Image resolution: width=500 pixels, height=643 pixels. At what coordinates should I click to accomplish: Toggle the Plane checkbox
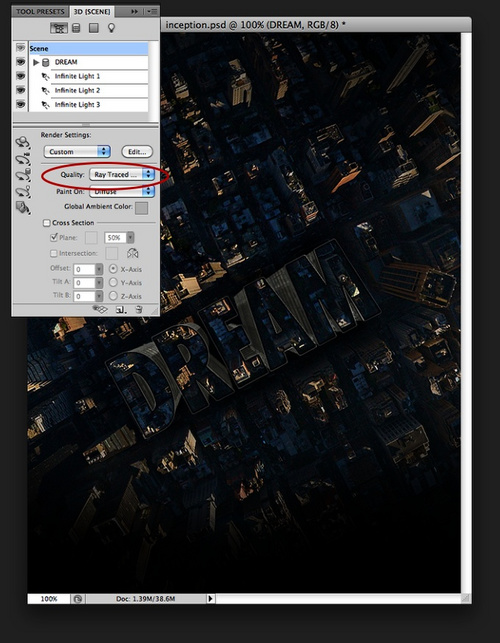(x=53, y=237)
